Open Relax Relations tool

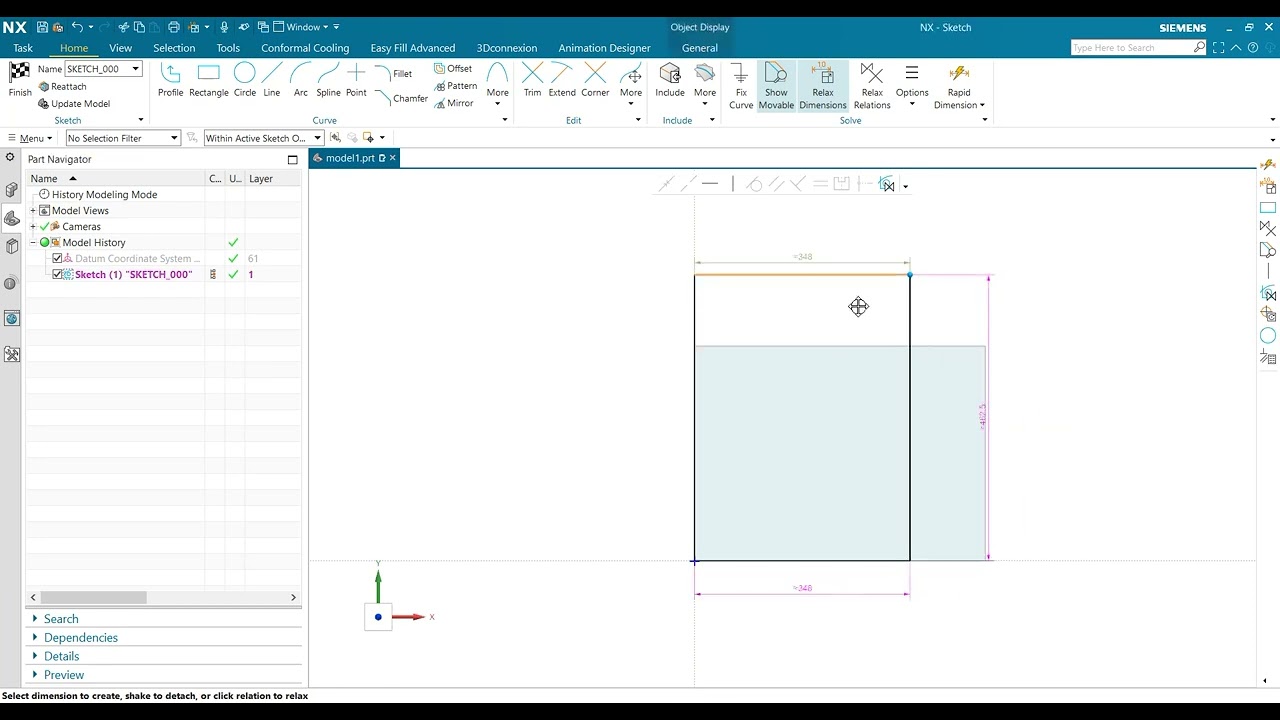872,86
